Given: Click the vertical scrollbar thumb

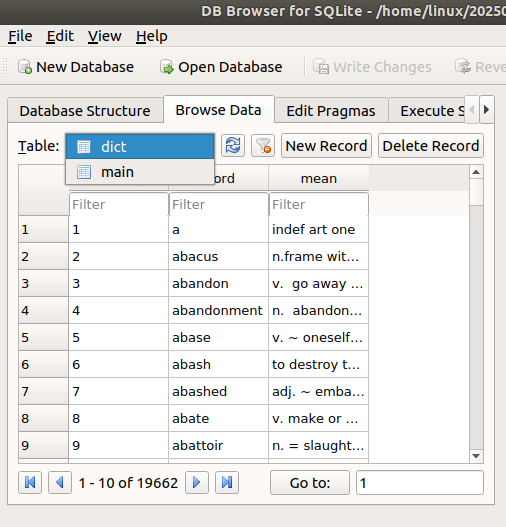Looking at the screenshot, I should (x=476, y=192).
